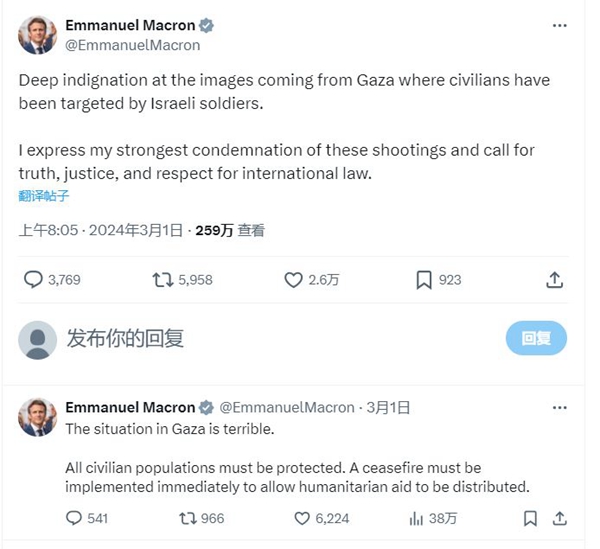Share the second tweet
Image resolution: width=600 pixels, height=549 pixels.
[x=560, y=518]
